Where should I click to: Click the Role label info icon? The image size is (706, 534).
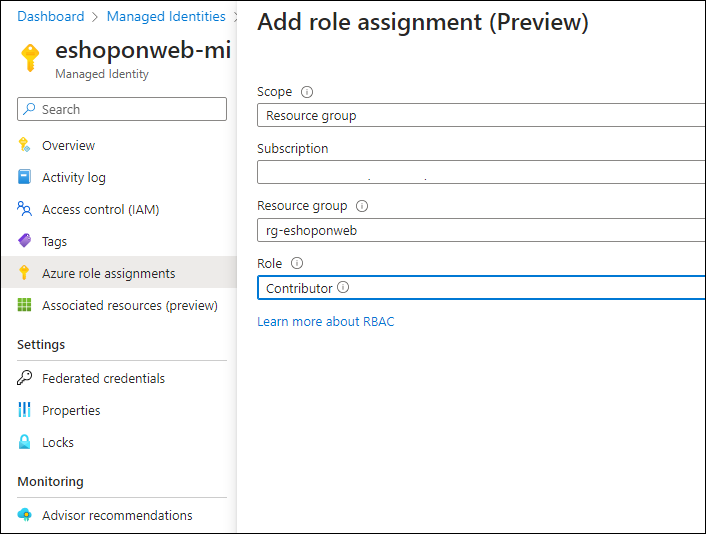297,263
